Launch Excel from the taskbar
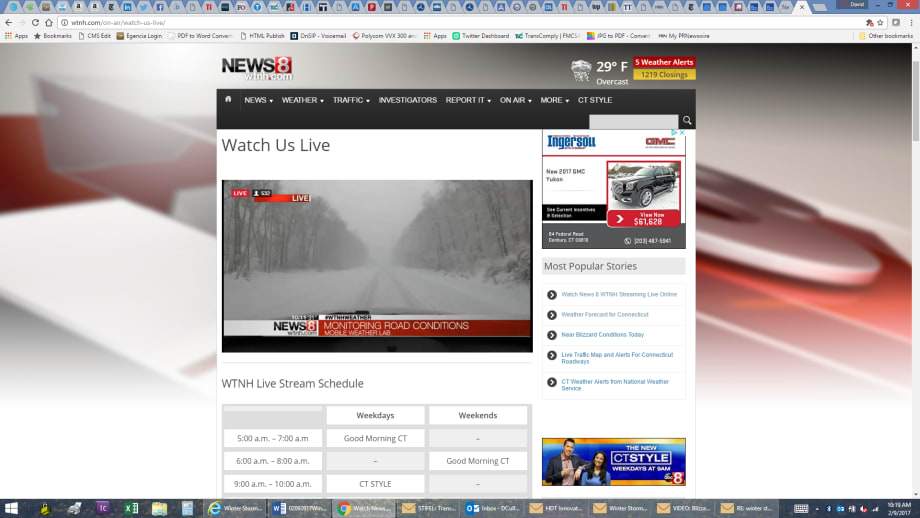920x518 pixels. coord(131,508)
